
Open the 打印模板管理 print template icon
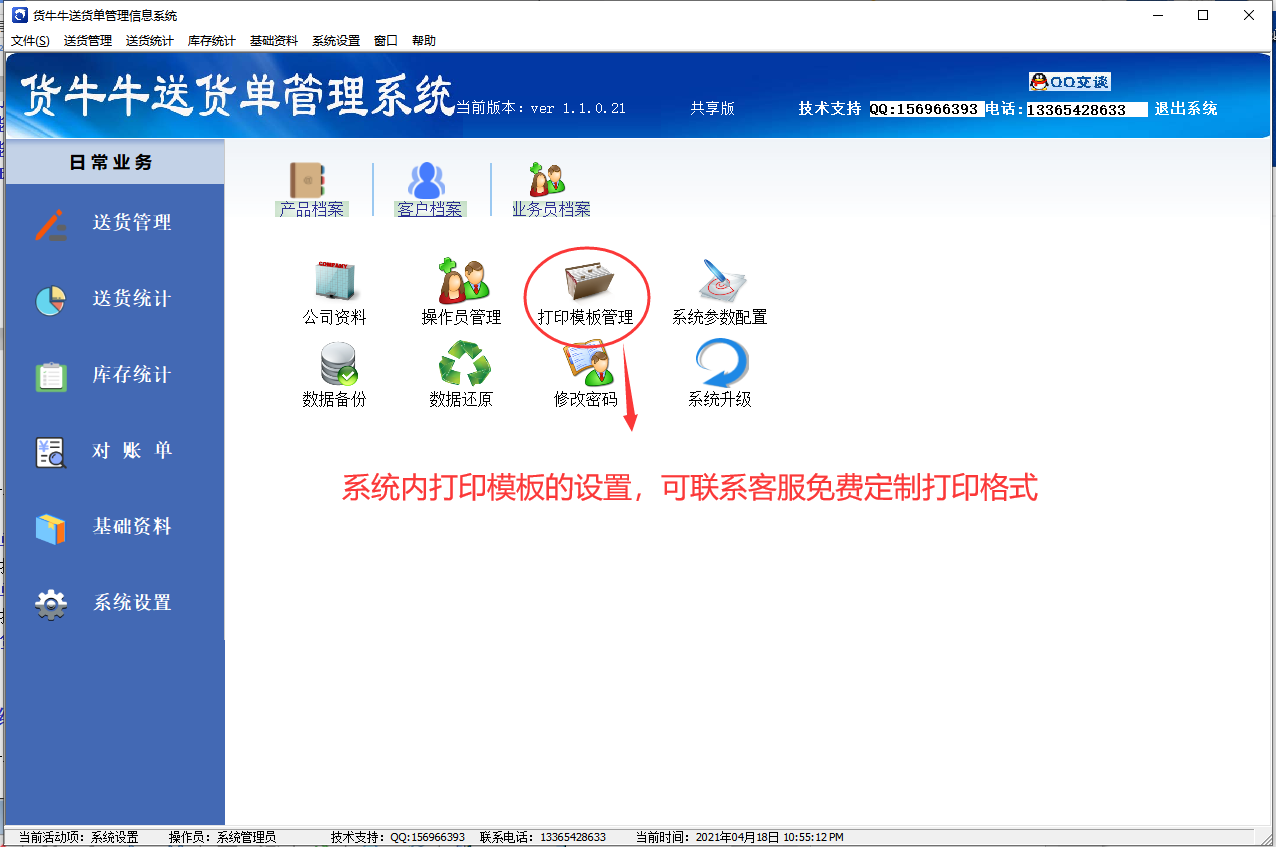[589, 281]
